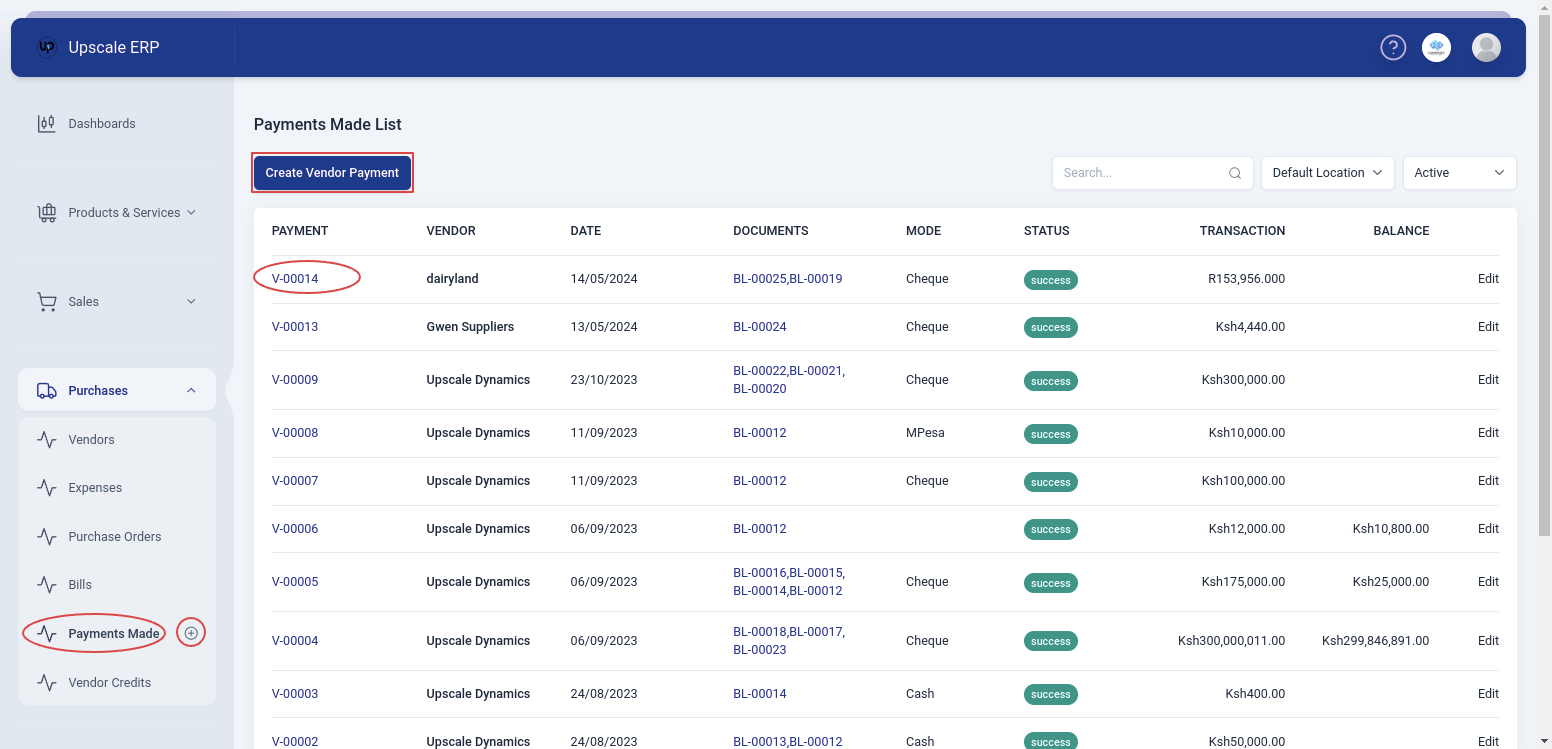Go to Vendors in sidebar
The width and height of the screenshot is (1552, 749).
point(91,440)
